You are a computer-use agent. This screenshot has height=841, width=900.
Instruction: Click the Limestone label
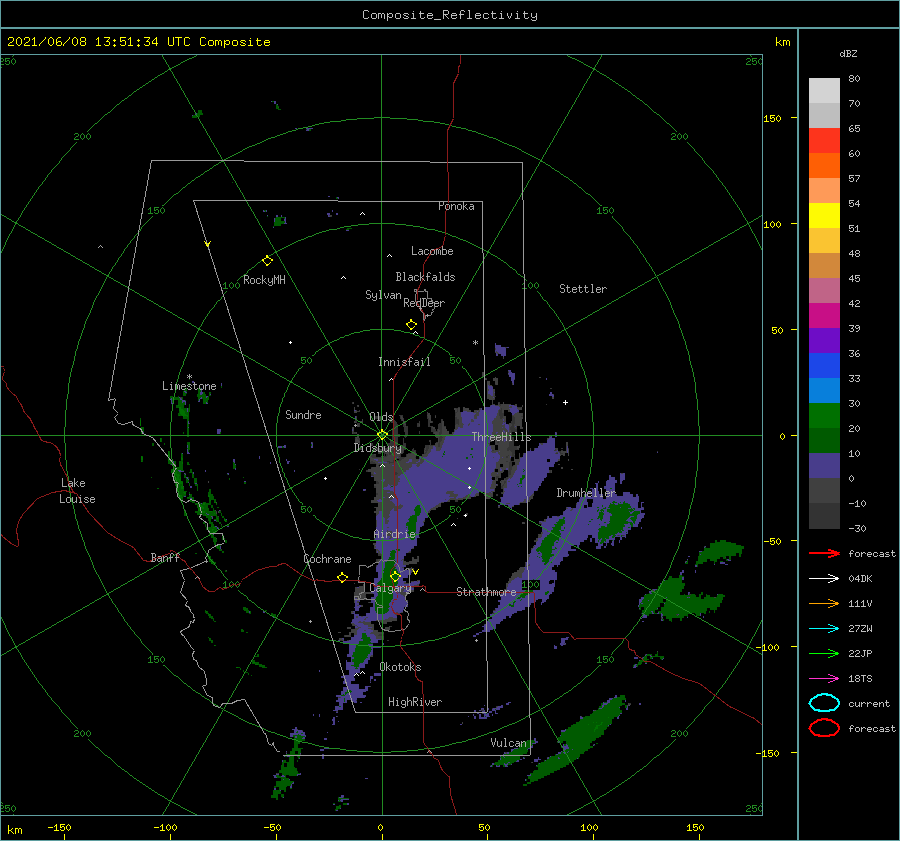pyautogui.click(x=189, y=386)
